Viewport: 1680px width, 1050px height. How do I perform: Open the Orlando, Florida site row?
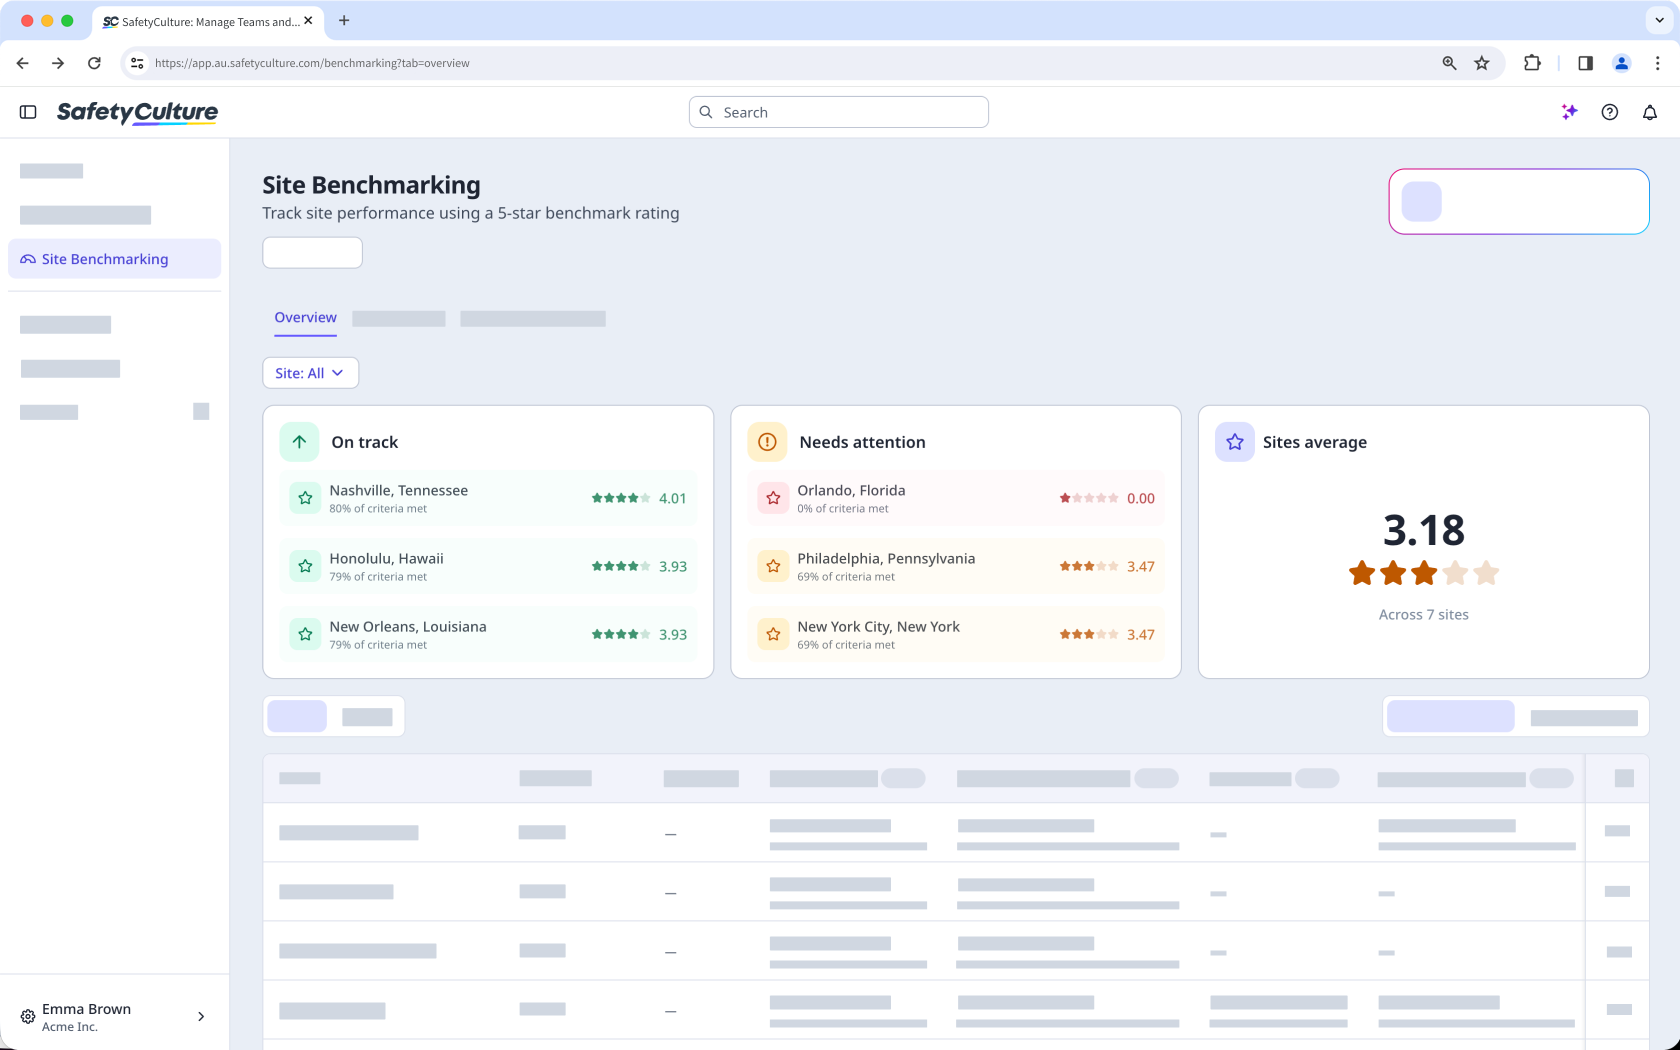pyautogui.click(x=956, y=498)
